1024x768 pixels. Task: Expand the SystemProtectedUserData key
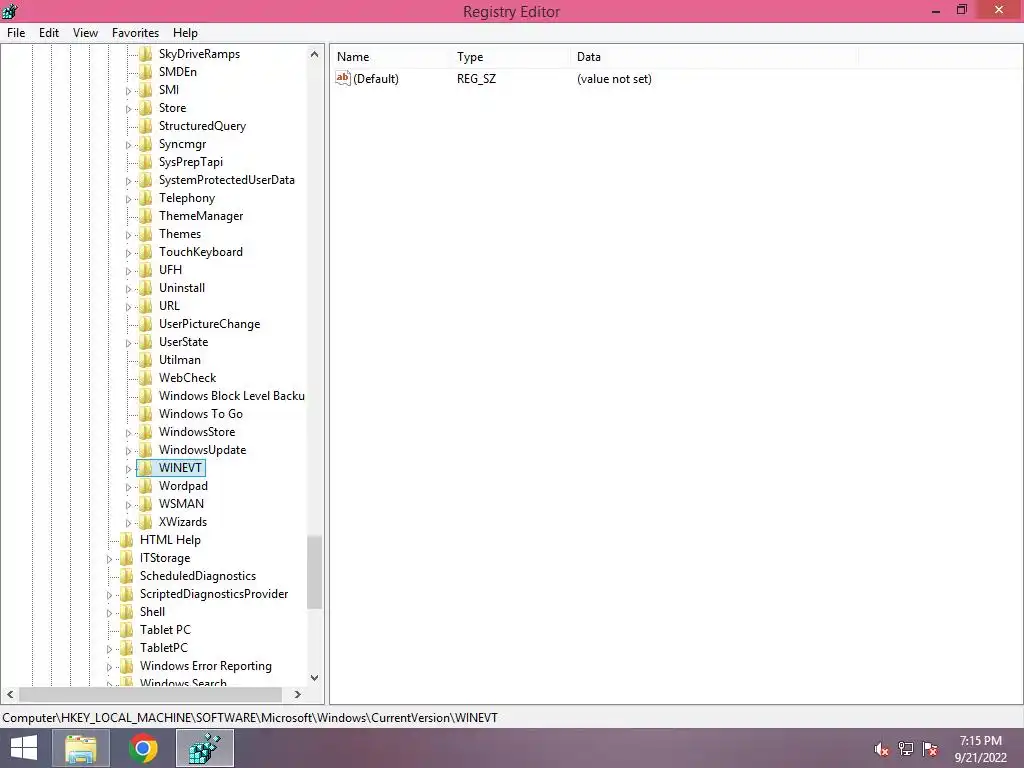129,181
